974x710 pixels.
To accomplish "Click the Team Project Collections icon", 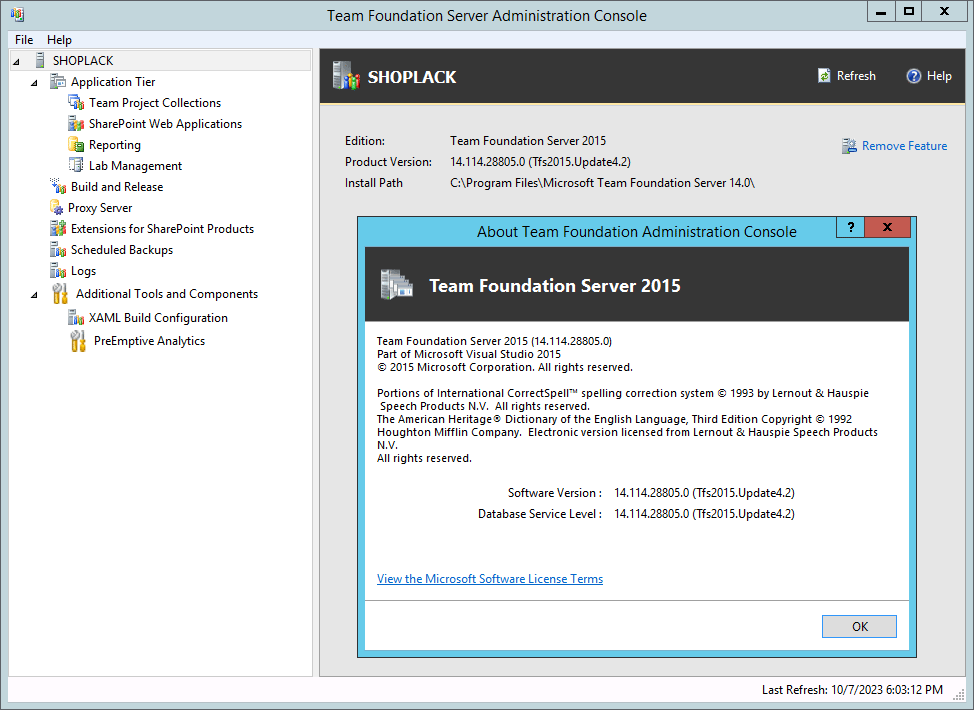I will coord(76,103).
